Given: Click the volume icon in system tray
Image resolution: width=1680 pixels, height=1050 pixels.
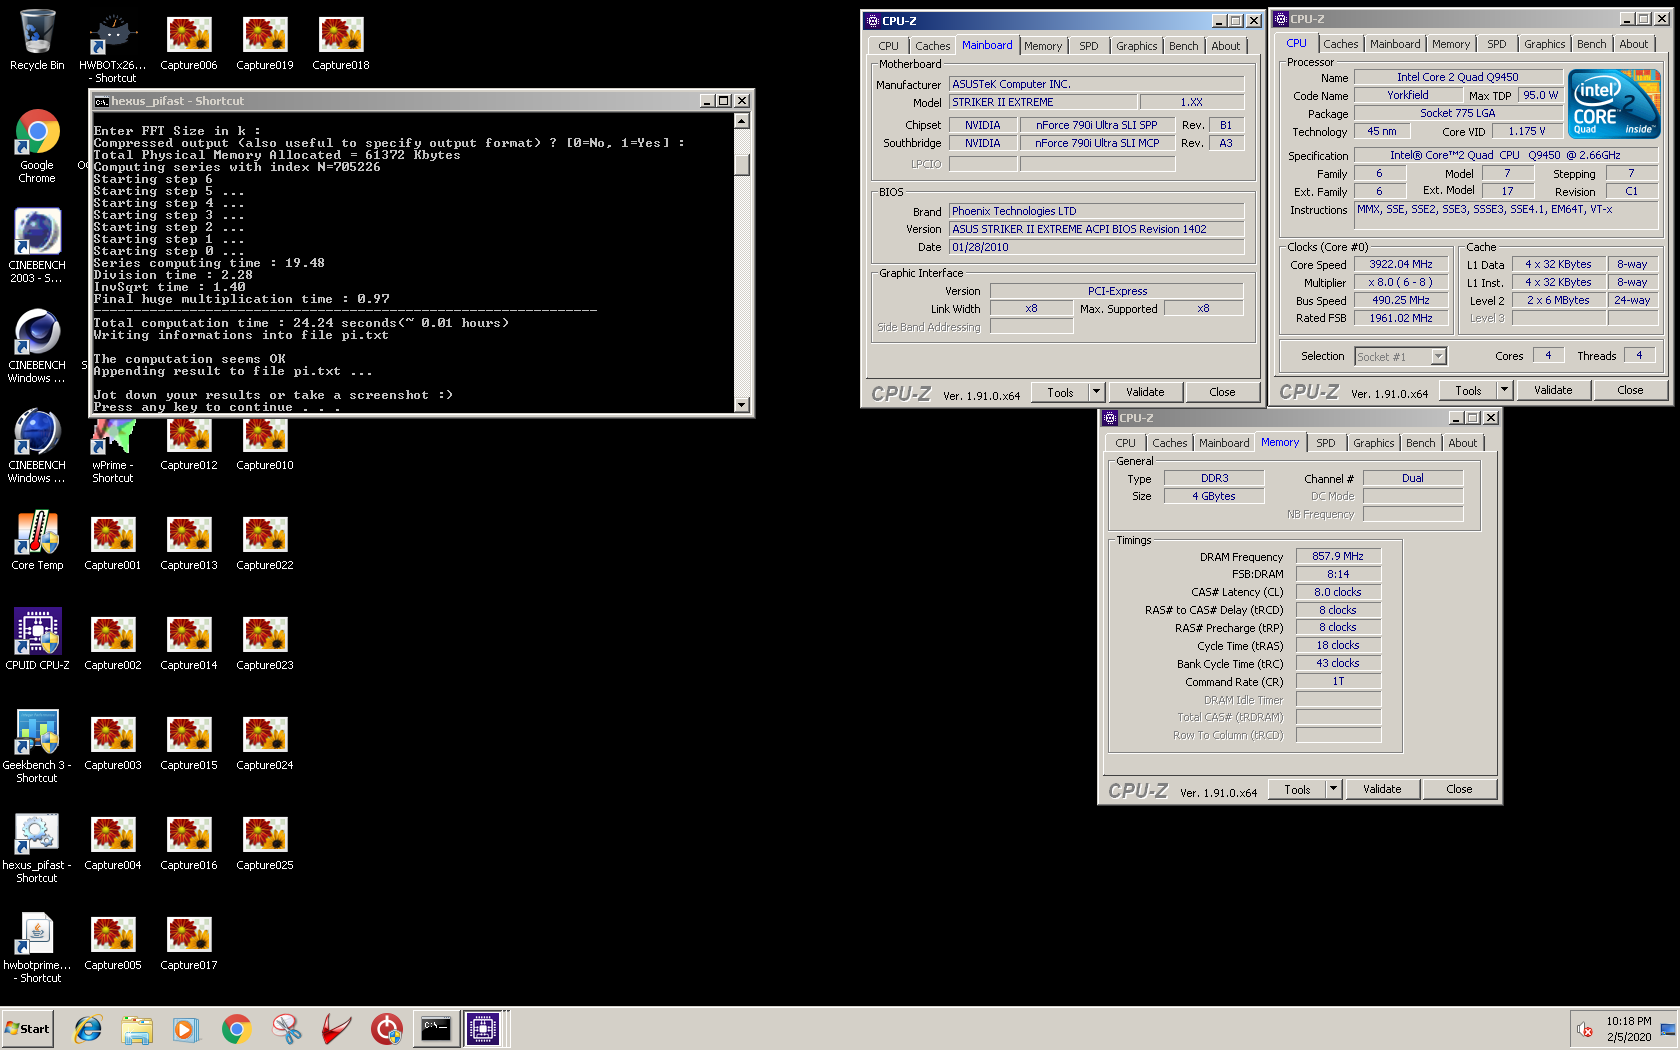Looking at the screenshot, I should click(1584, 1029).
